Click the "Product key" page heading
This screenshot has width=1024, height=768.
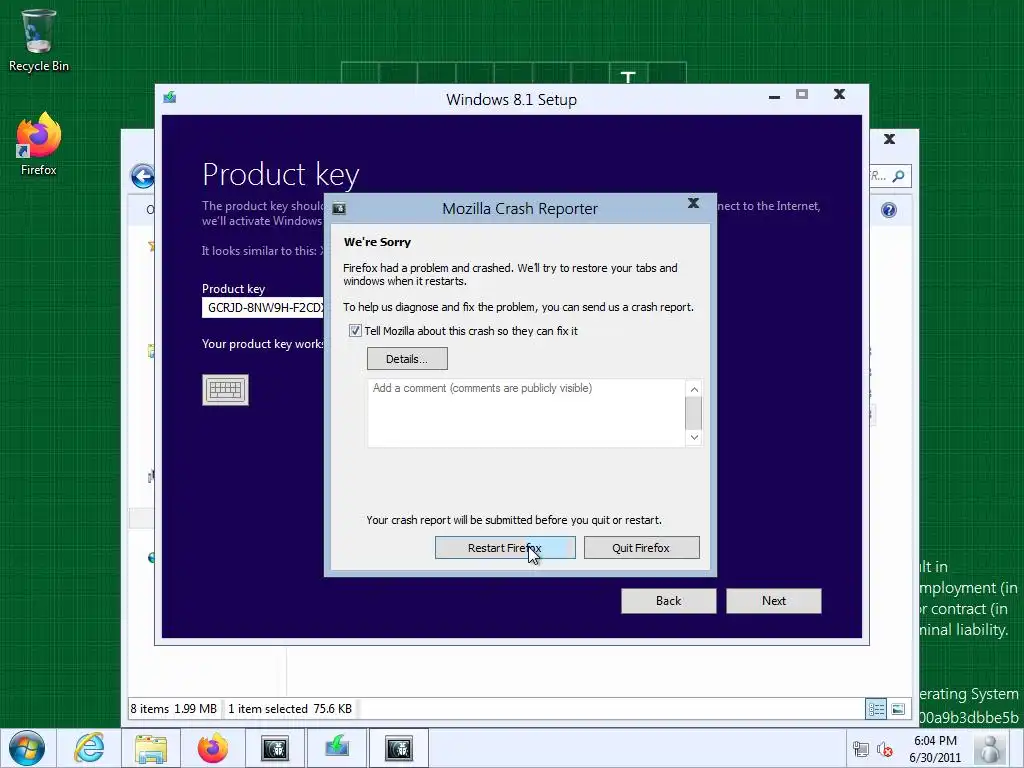(281, 175)
